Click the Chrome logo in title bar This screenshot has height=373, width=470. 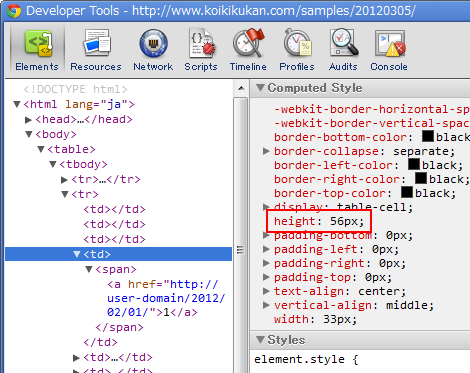14,11
